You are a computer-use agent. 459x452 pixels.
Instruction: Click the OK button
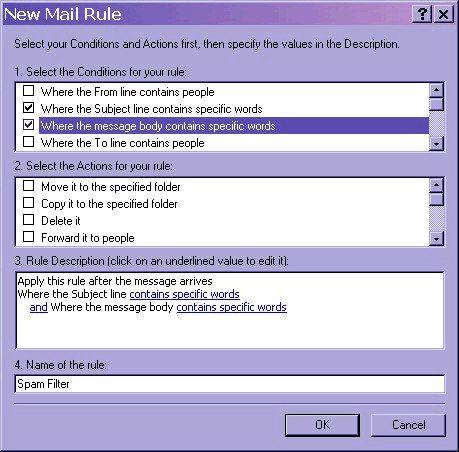(x=322, y=425)
